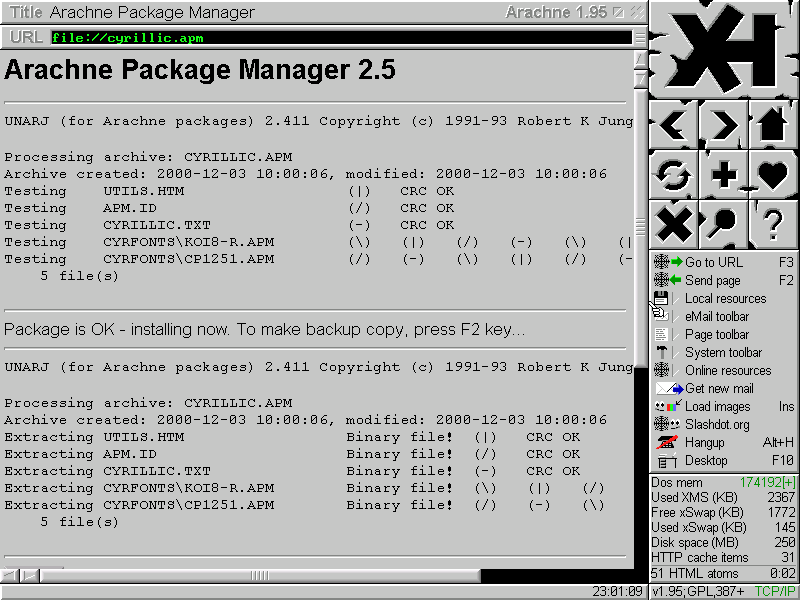Click horizontal scrollbar right arrow
Screen dimensions: 800x600
tap(30, 576)
